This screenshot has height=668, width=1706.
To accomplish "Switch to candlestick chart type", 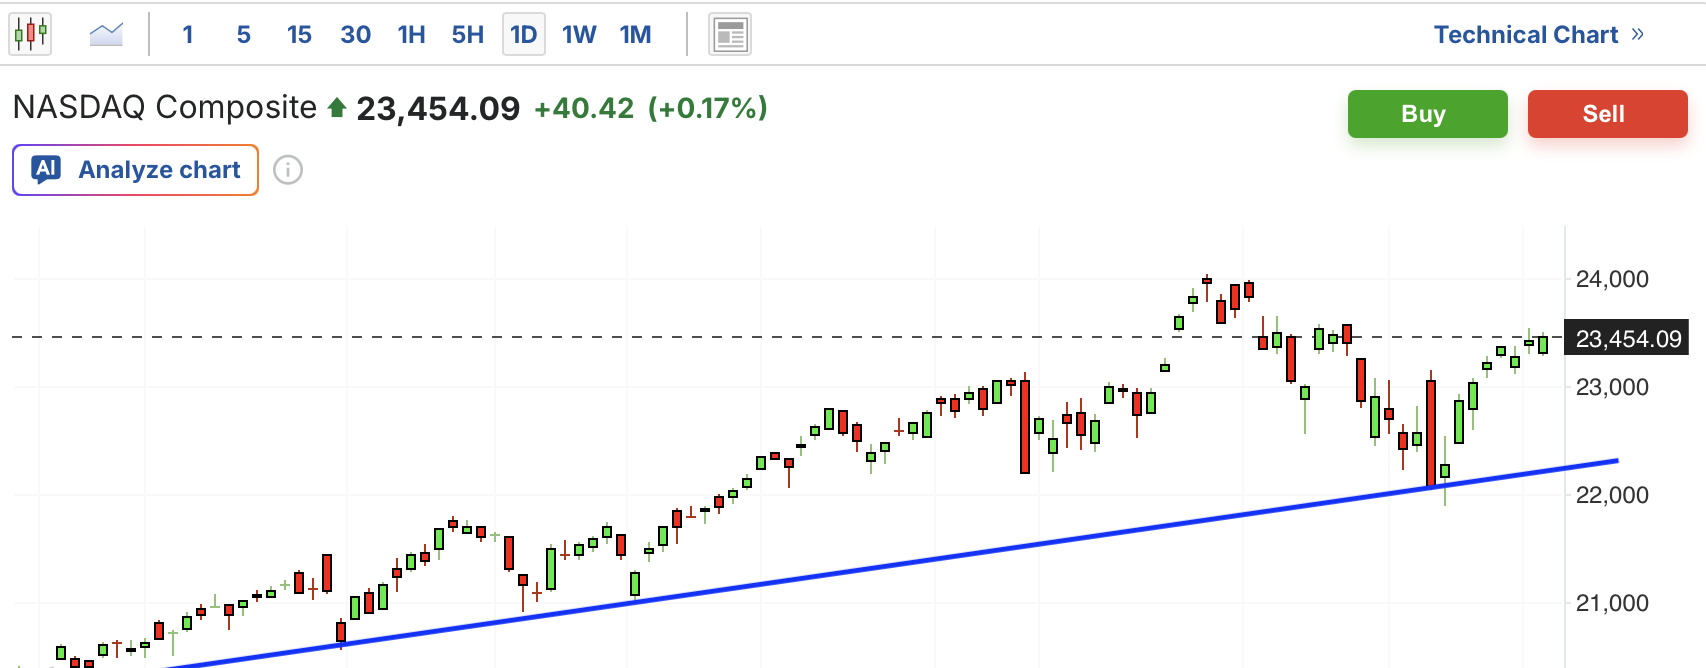I will [x=31, y=35].
